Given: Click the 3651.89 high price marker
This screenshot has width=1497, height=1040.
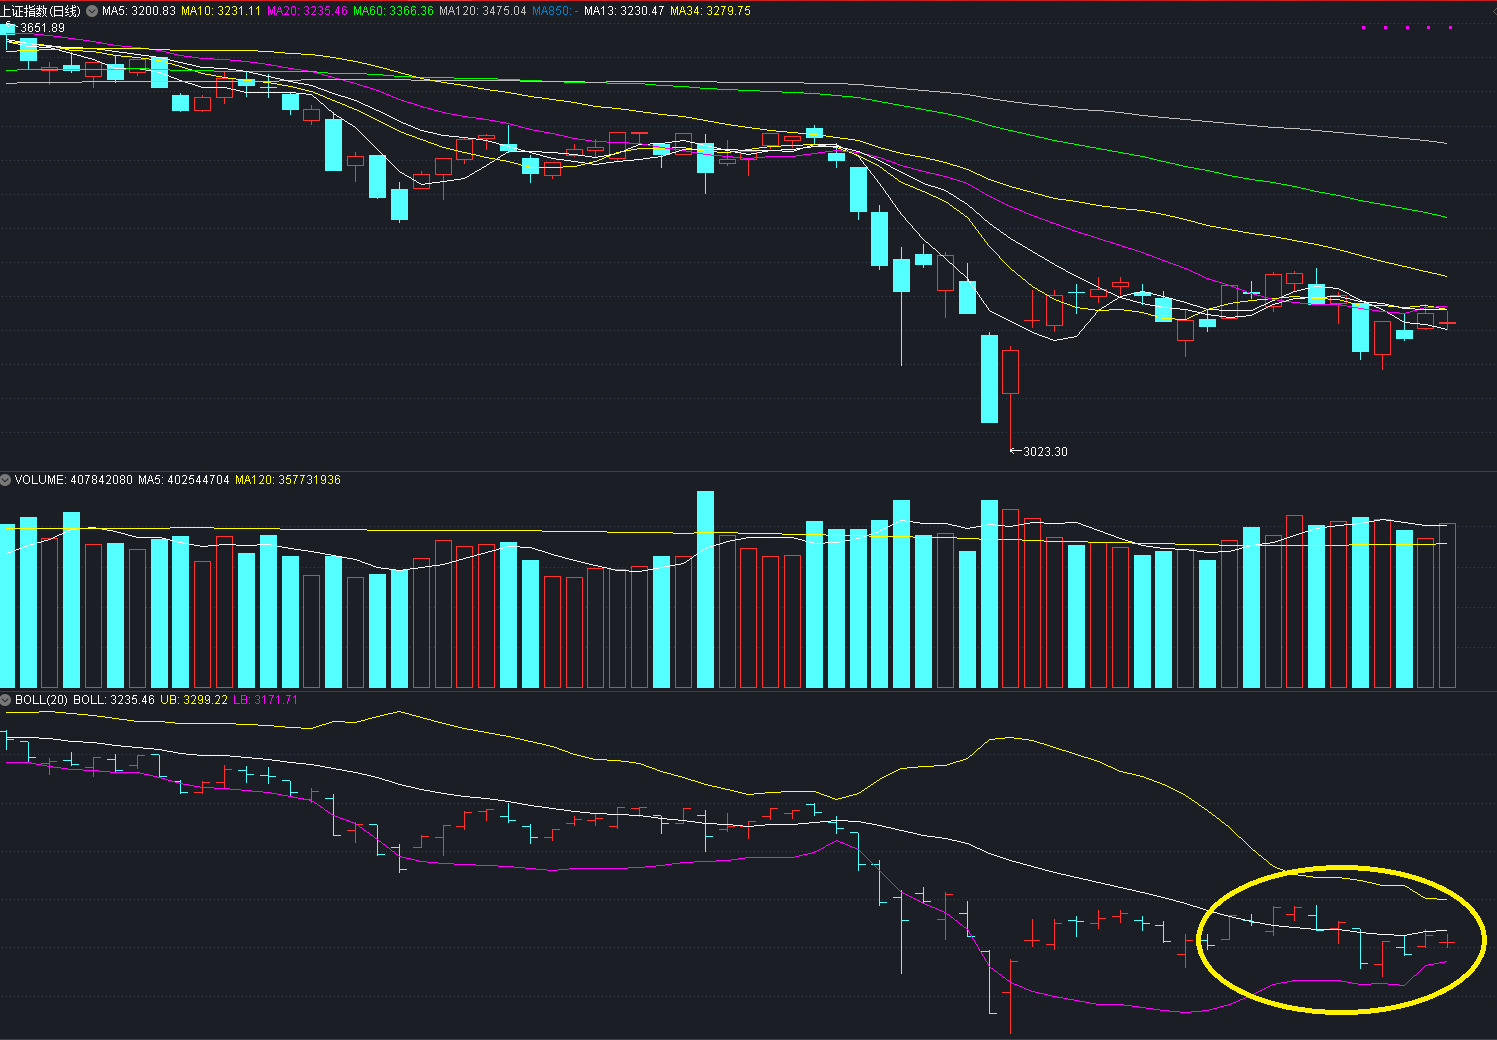Looking at the screenshot, I should (x=42, y=28).
